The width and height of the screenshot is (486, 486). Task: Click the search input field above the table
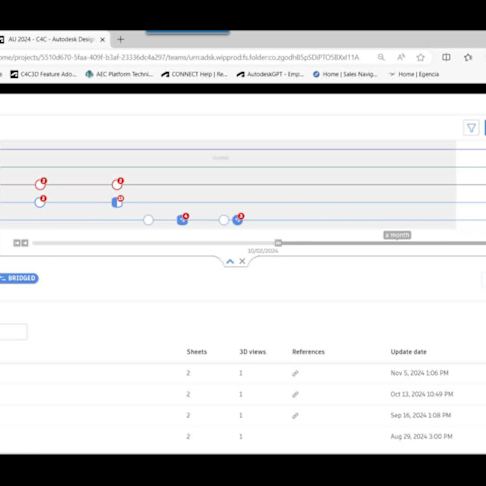point(13,332)
